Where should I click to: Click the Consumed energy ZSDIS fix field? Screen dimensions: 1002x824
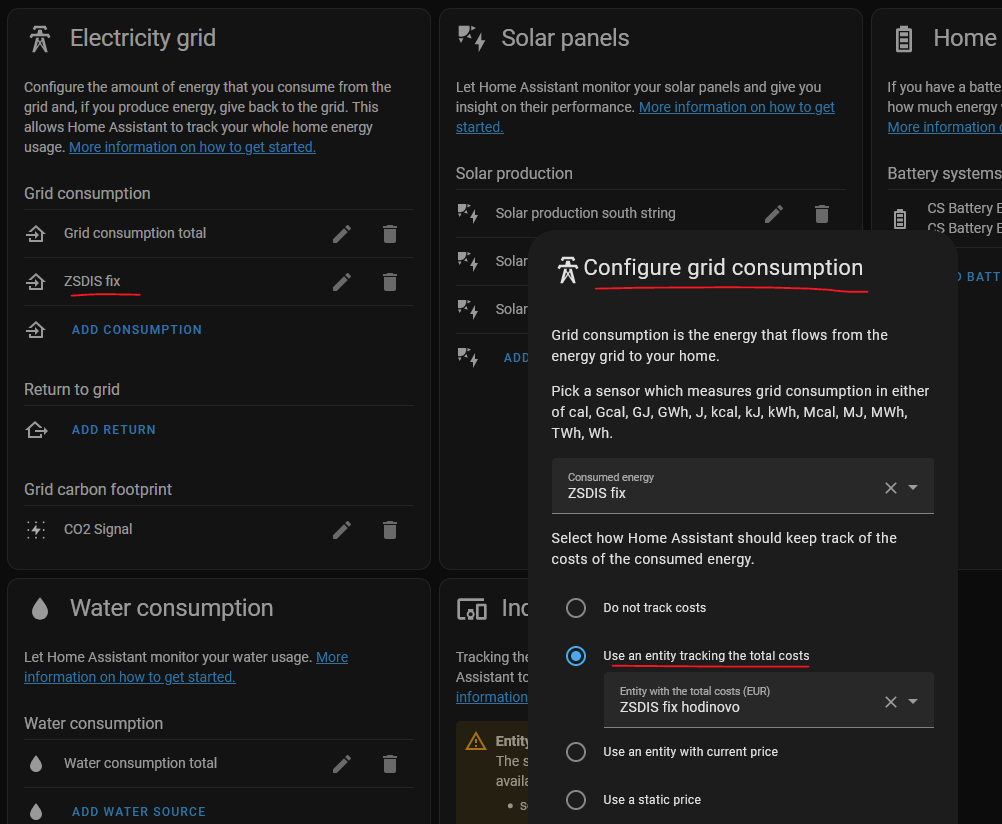click(743, 486)
